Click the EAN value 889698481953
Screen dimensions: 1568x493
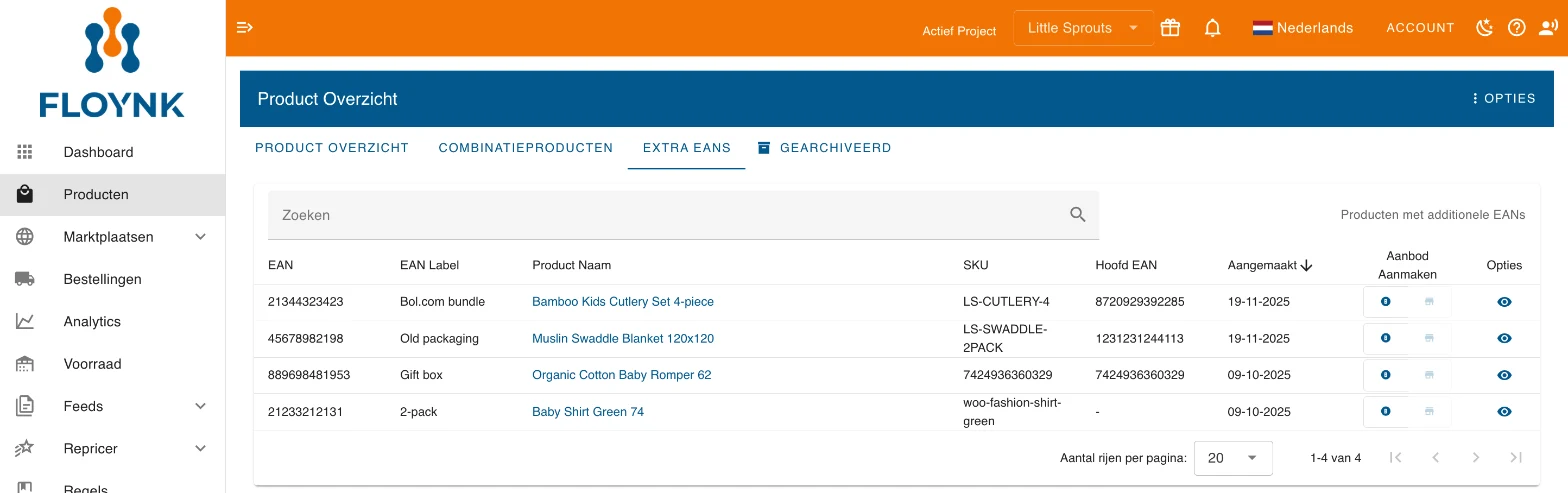point(309,375)
